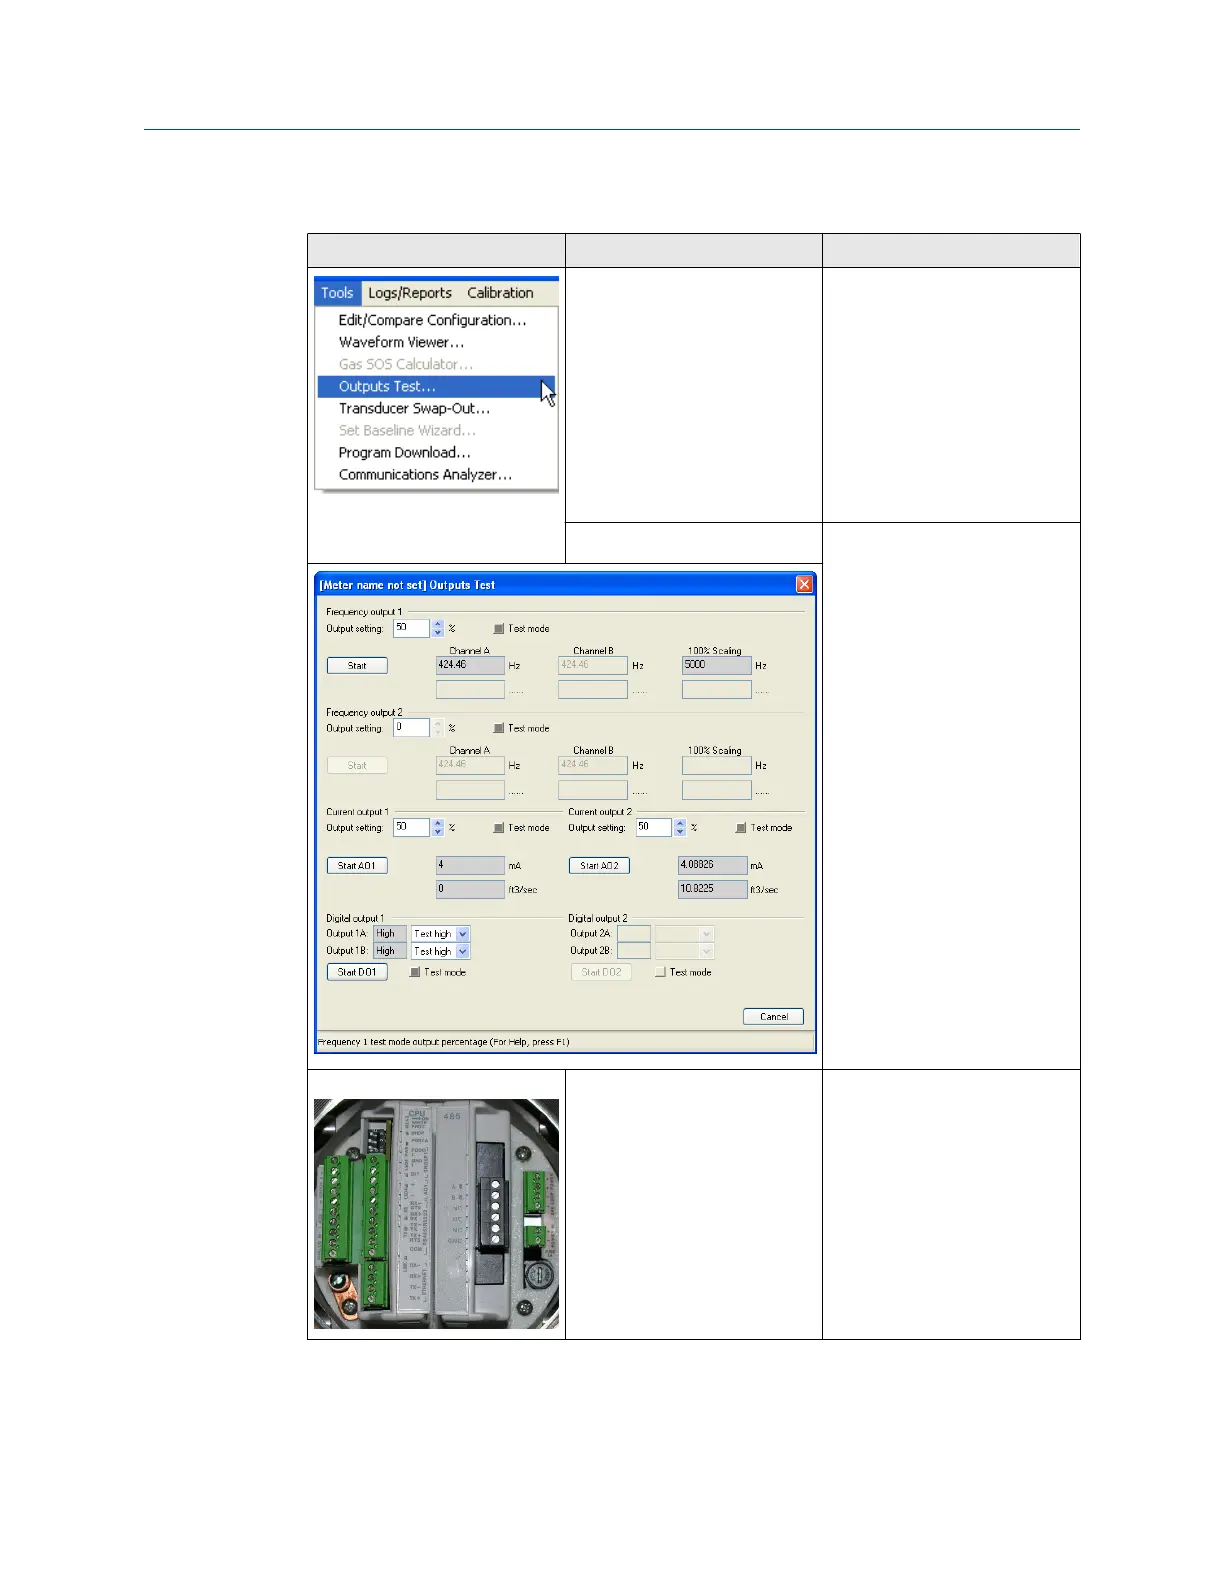Click Current output 1 Output setting field
The image size is (1224, 1584).
coord(412,827)
